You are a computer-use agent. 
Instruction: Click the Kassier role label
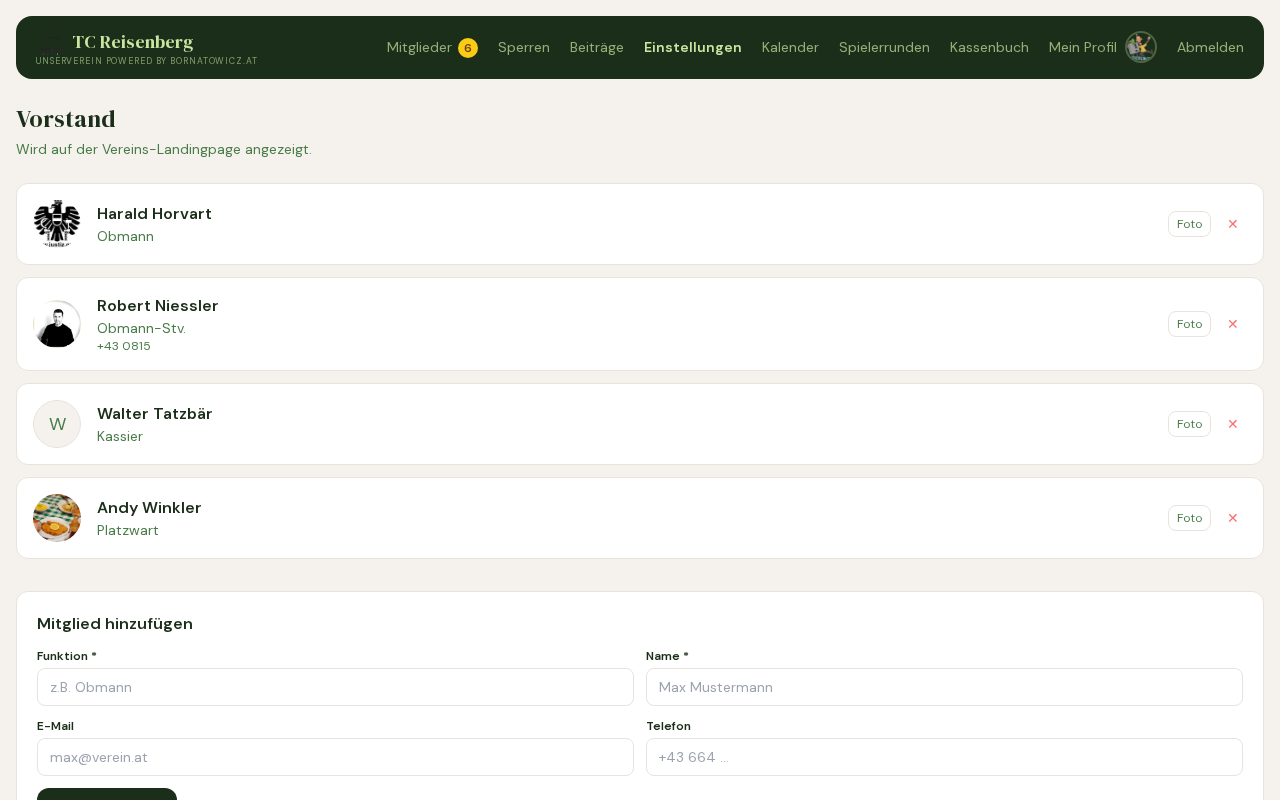pyautogui.click(x=120, y=436)
